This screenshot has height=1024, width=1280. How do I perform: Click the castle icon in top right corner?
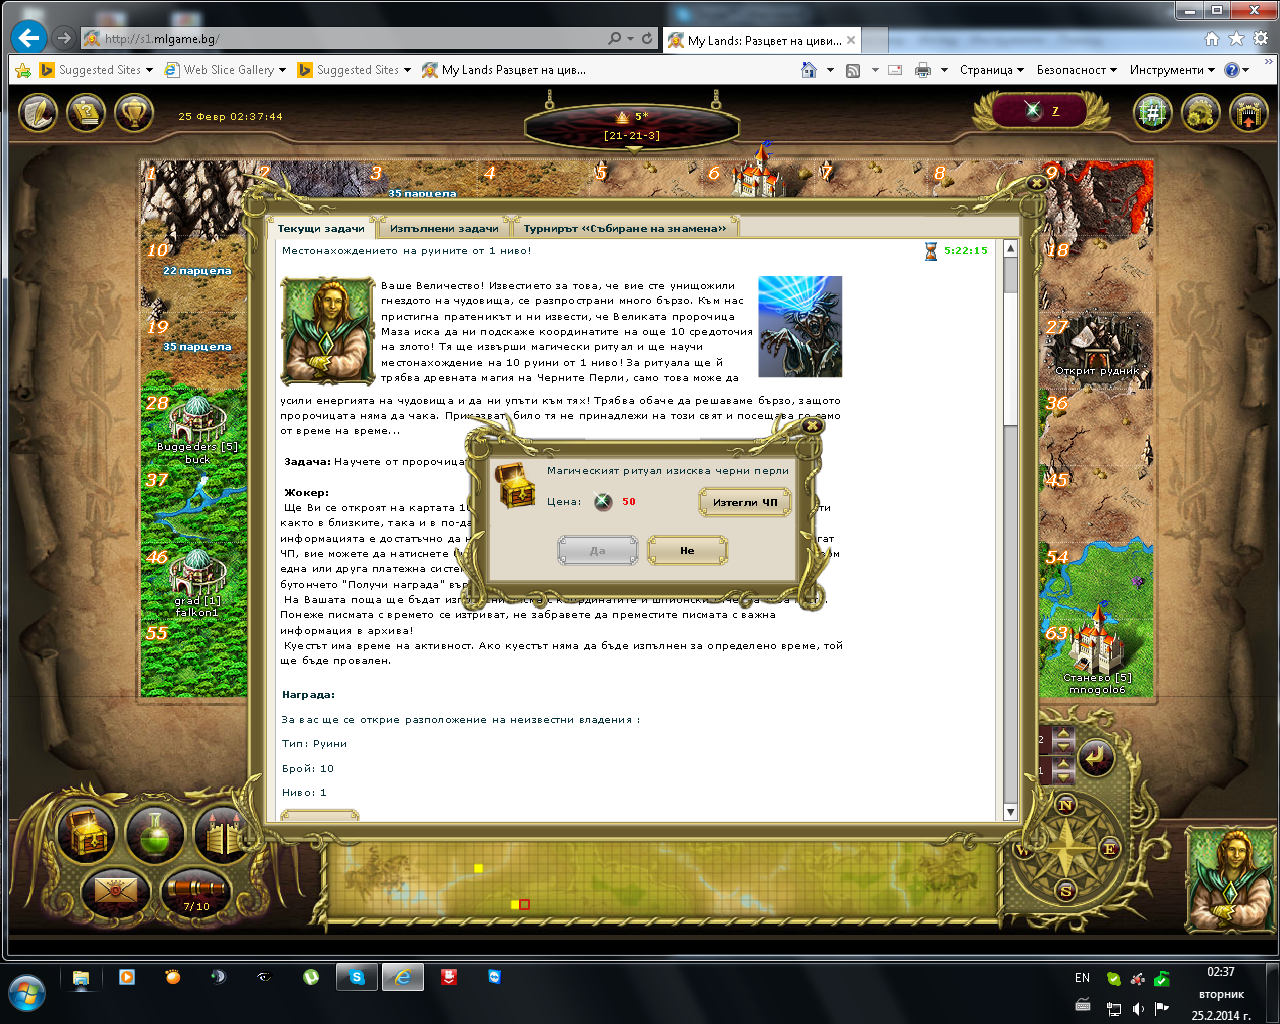pyautogui.click(x=1248, y=113)
